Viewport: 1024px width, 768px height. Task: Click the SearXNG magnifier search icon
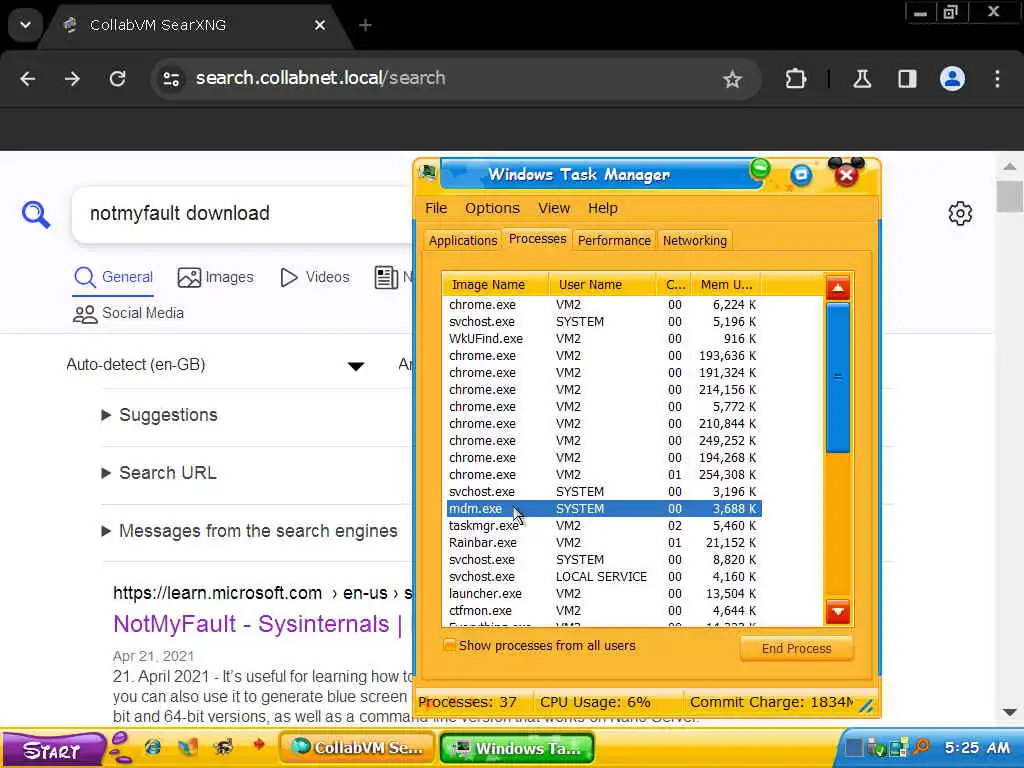point(36,214)
